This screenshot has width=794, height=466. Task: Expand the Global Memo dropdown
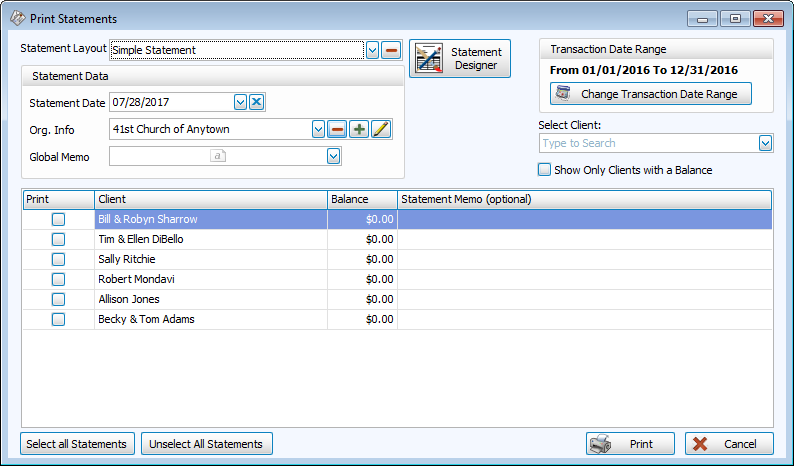pyautogui.click(x=333, y=156)
